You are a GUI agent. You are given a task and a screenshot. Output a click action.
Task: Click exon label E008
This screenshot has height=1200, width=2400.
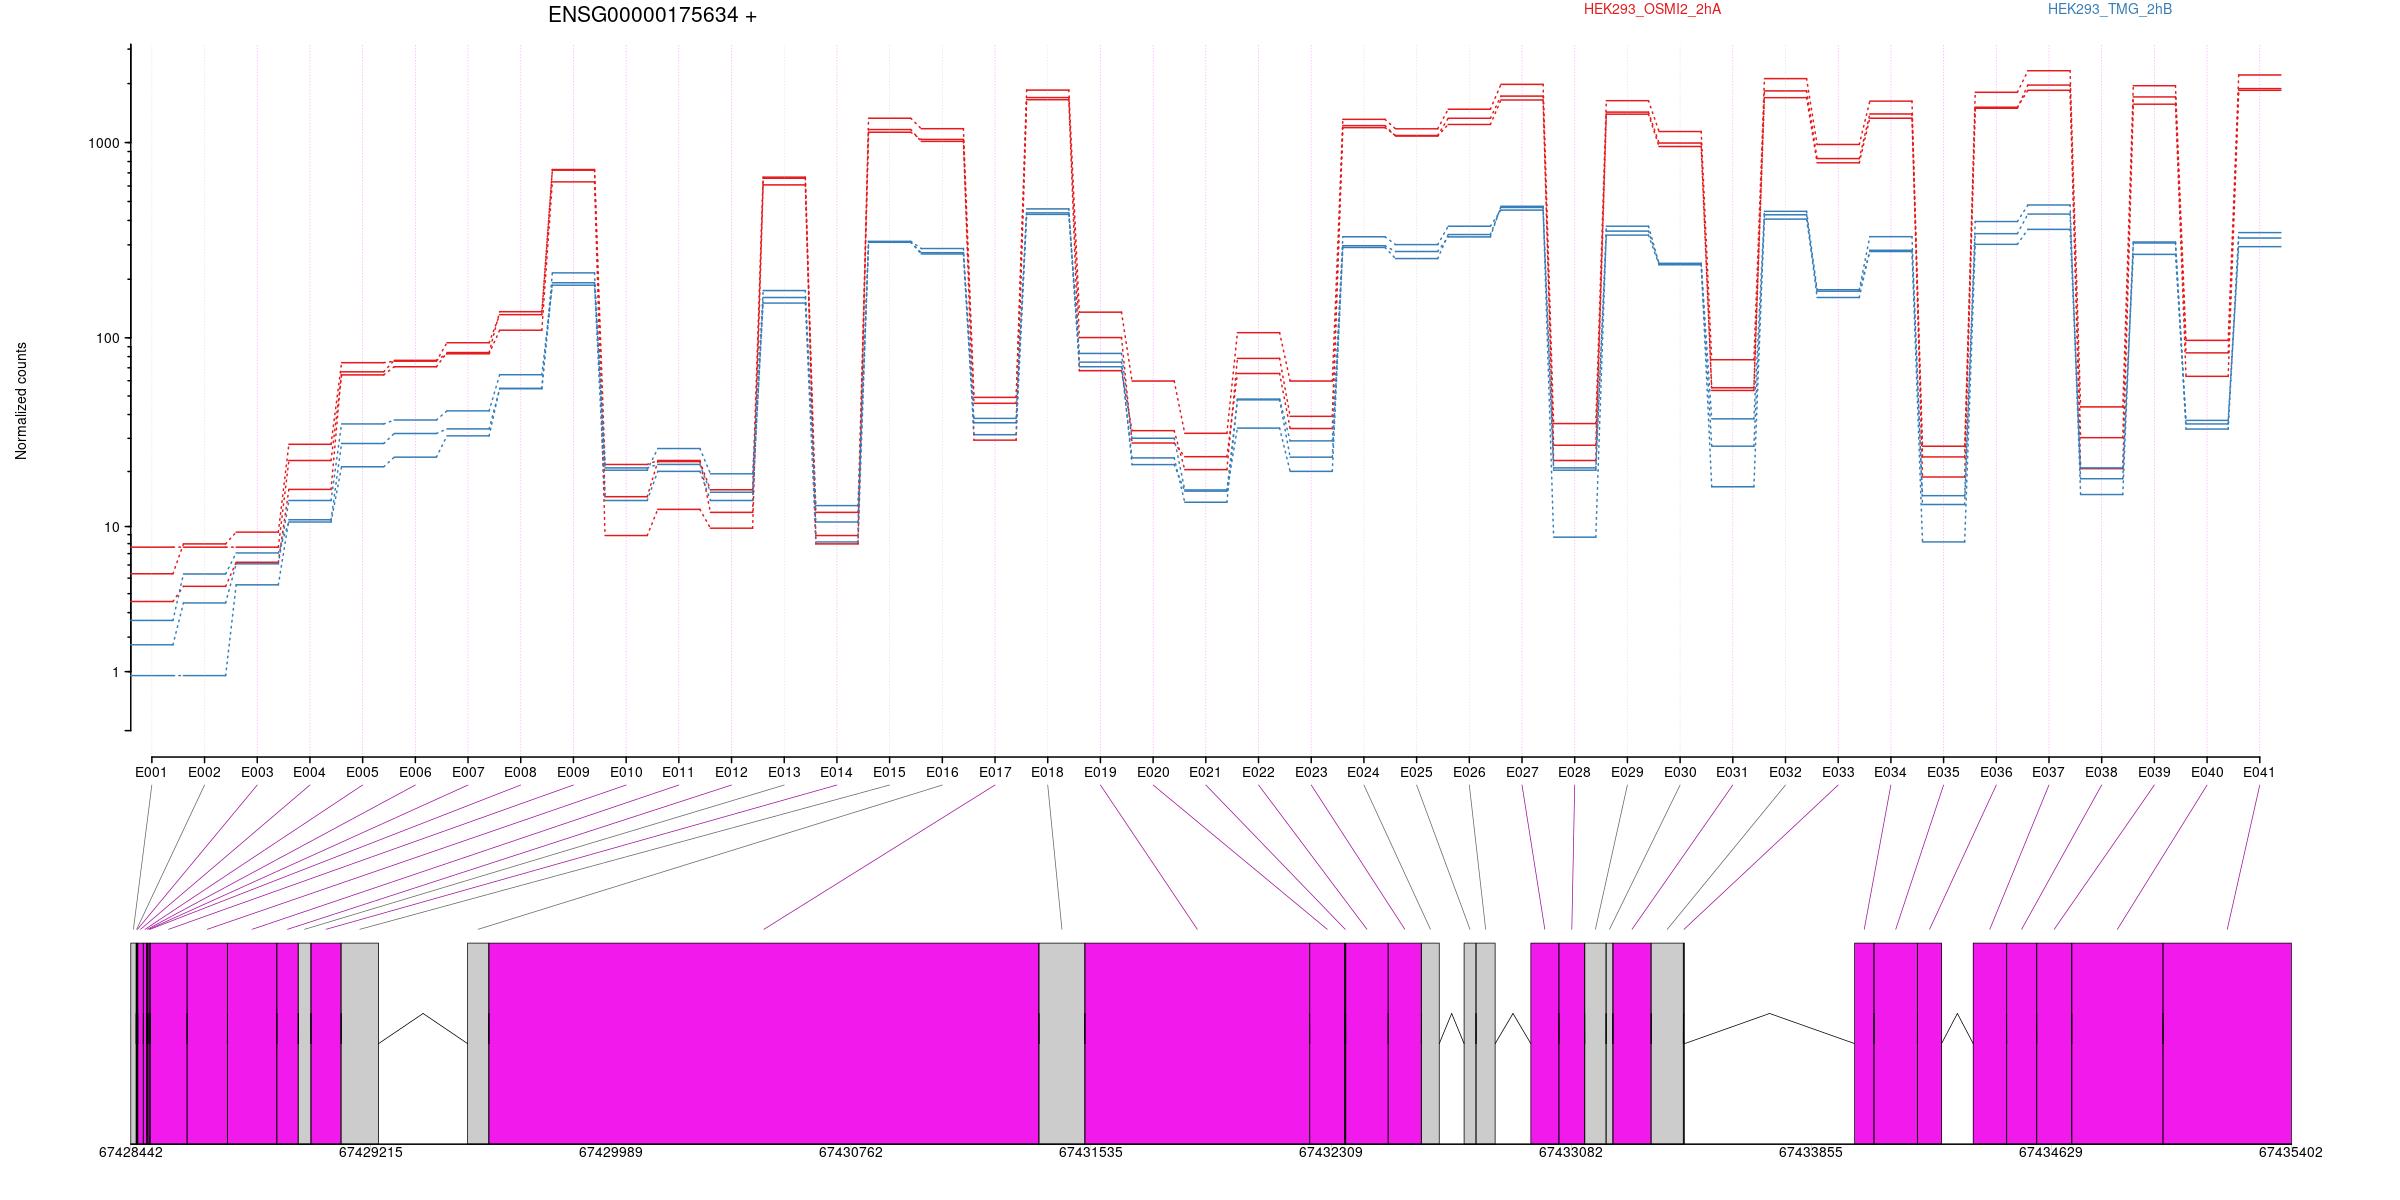520,772
